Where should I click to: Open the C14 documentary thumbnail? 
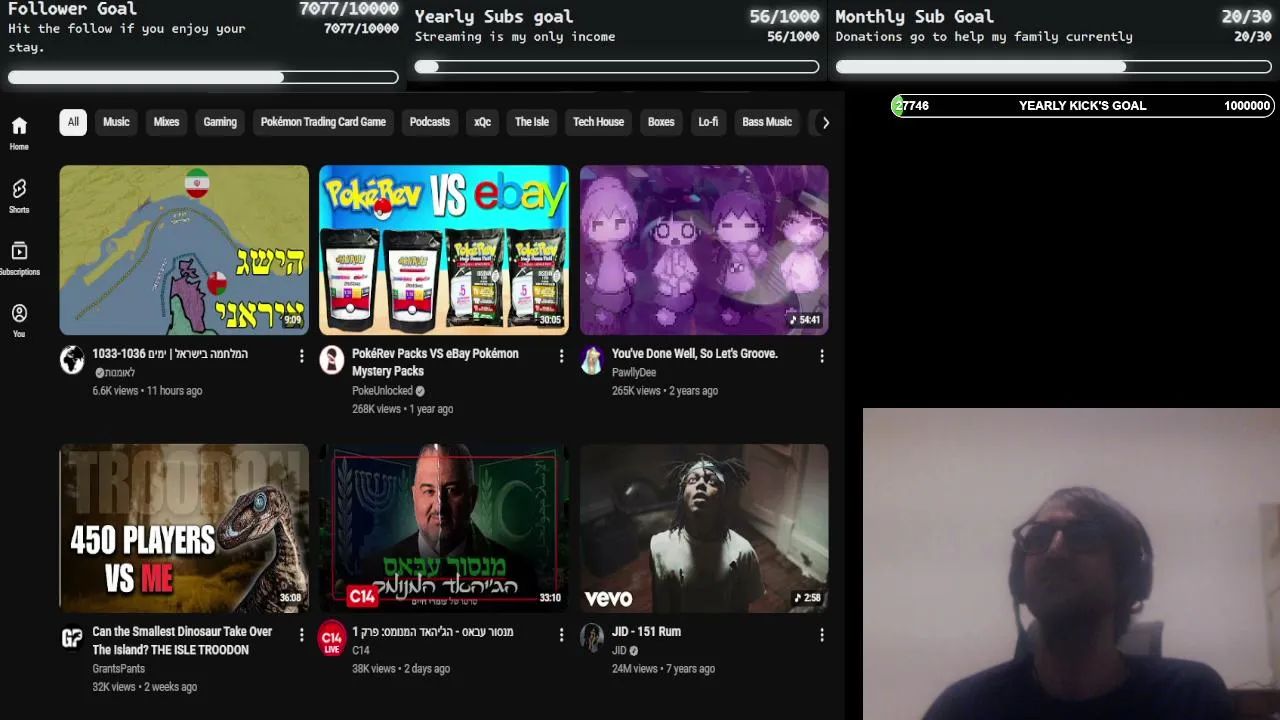(x=444, y=528)
